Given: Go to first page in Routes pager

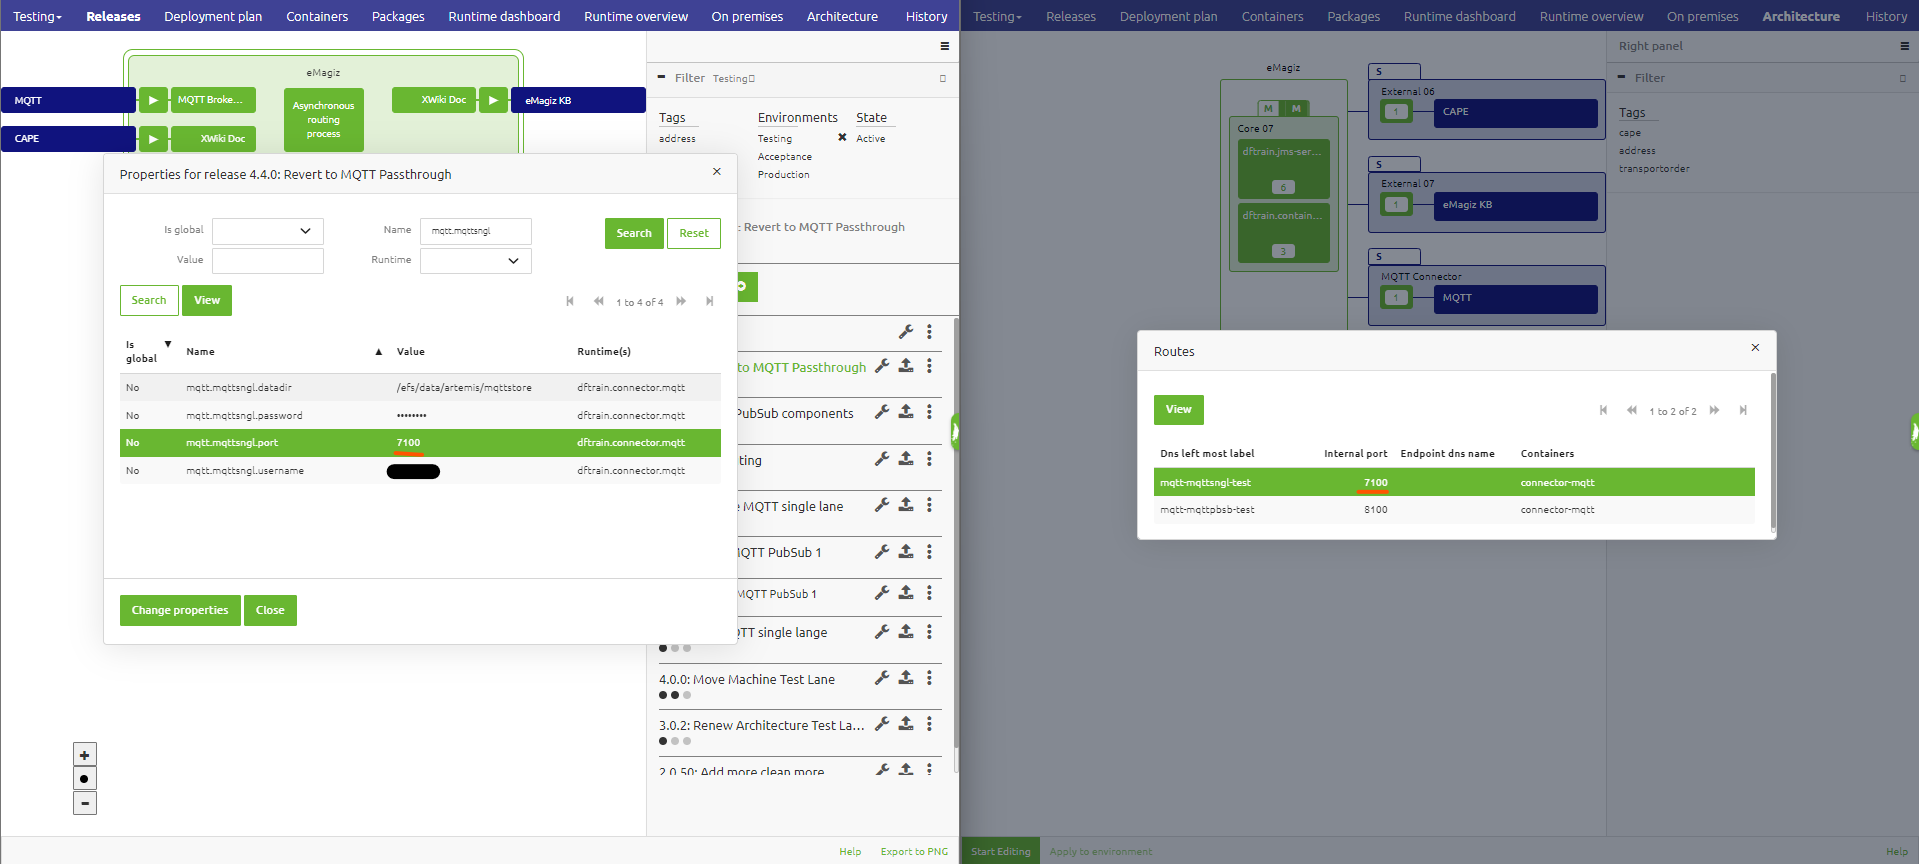Looking at the screenshot, I should (1603, 410).
